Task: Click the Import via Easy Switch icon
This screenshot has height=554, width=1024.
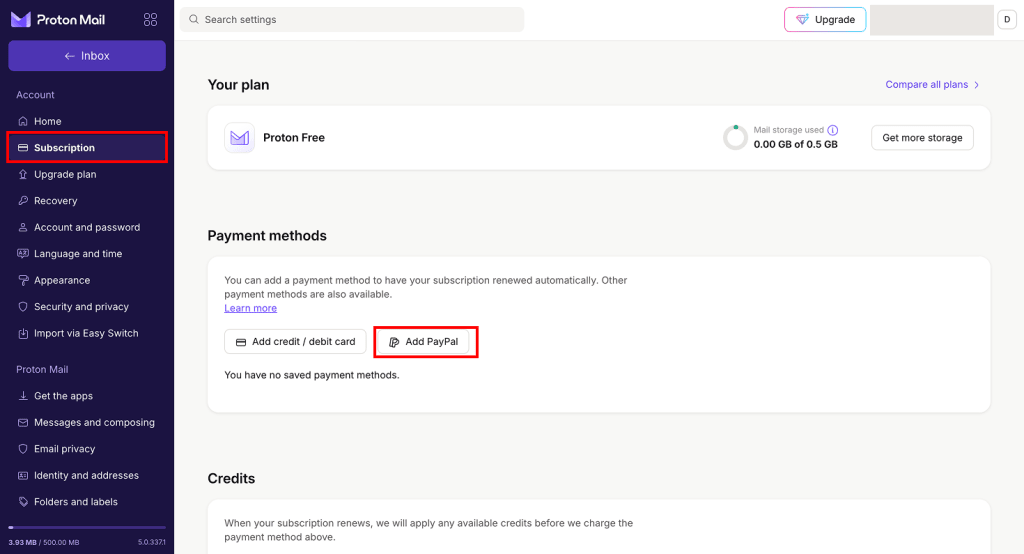Action: click(23, 333)
